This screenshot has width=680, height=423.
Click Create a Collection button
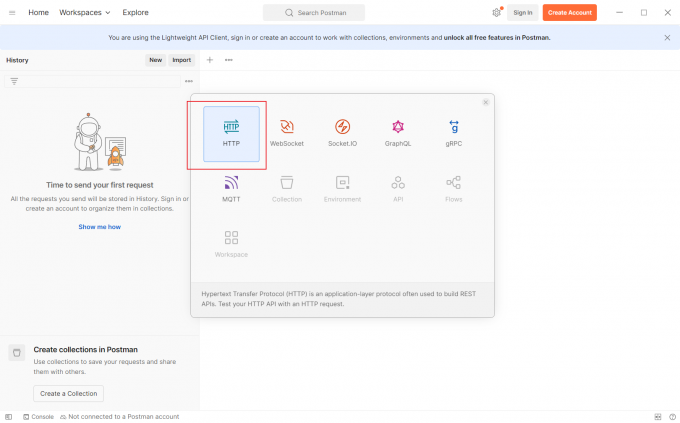coord(69,393)
